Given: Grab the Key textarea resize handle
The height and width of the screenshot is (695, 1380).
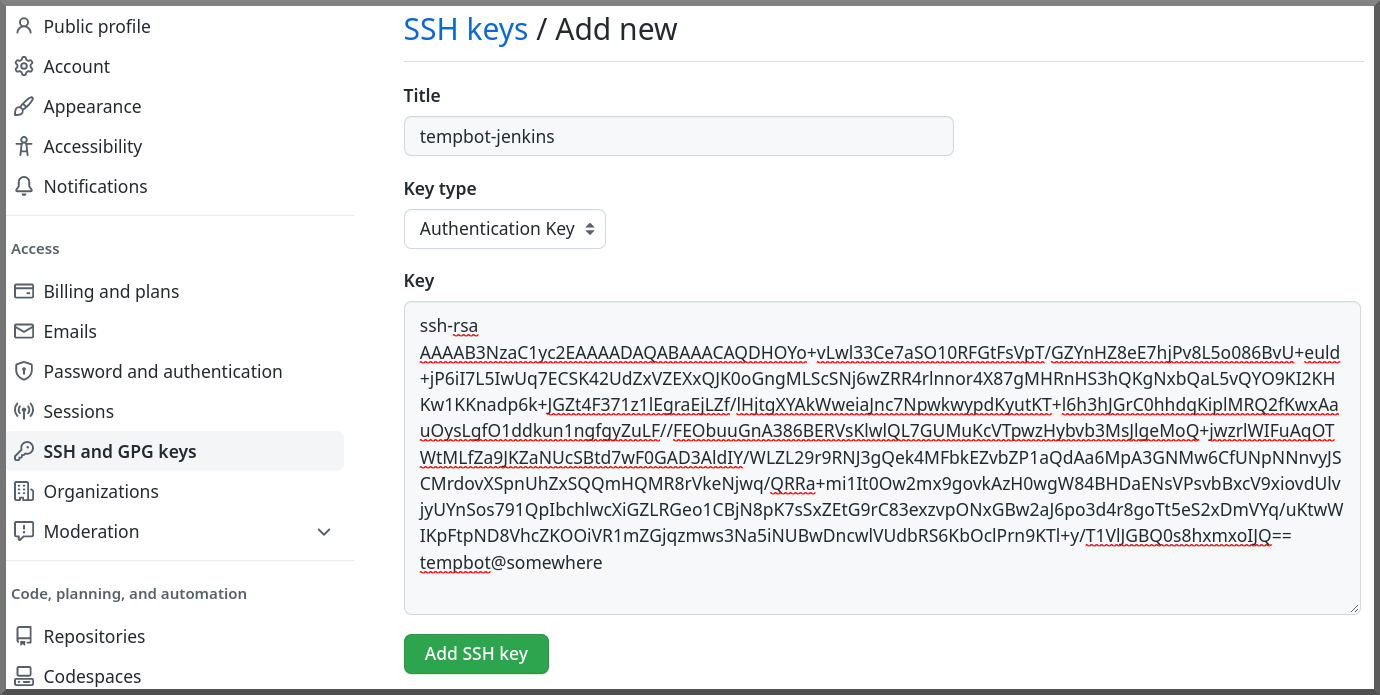Looking at the screenshot, I should (1354, 607).
